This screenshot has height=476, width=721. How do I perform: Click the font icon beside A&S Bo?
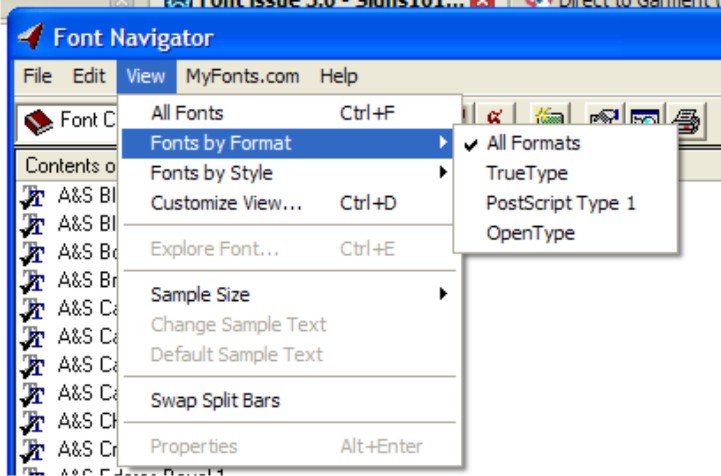[33, 253]
